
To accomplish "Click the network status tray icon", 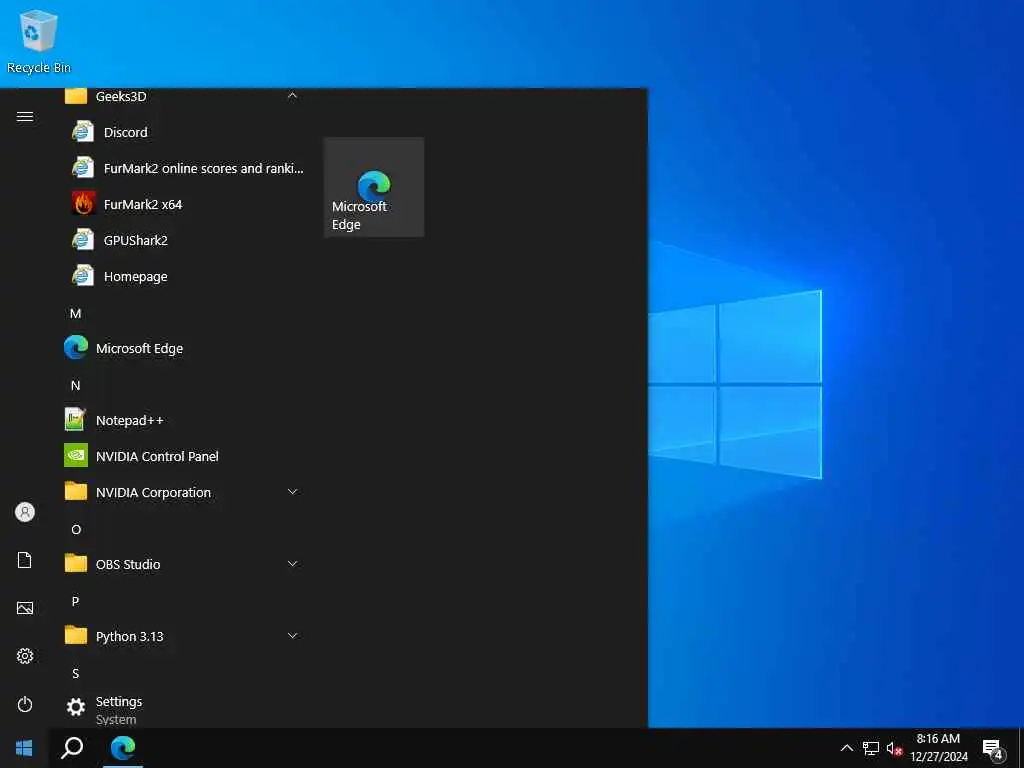I will tap(871, 748).
